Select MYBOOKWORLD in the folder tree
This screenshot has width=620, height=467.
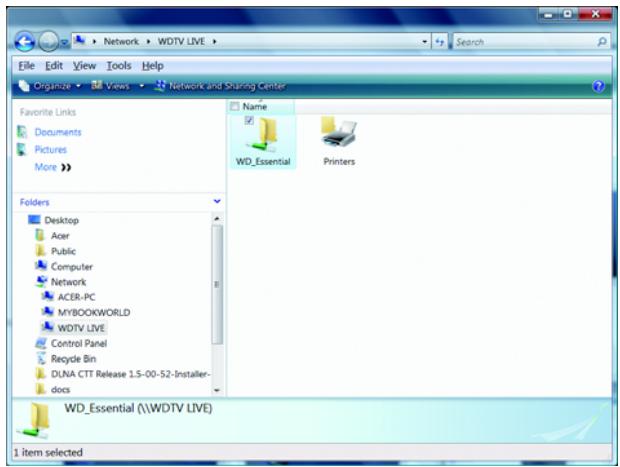pyautogui.click(x=94, y=312)
